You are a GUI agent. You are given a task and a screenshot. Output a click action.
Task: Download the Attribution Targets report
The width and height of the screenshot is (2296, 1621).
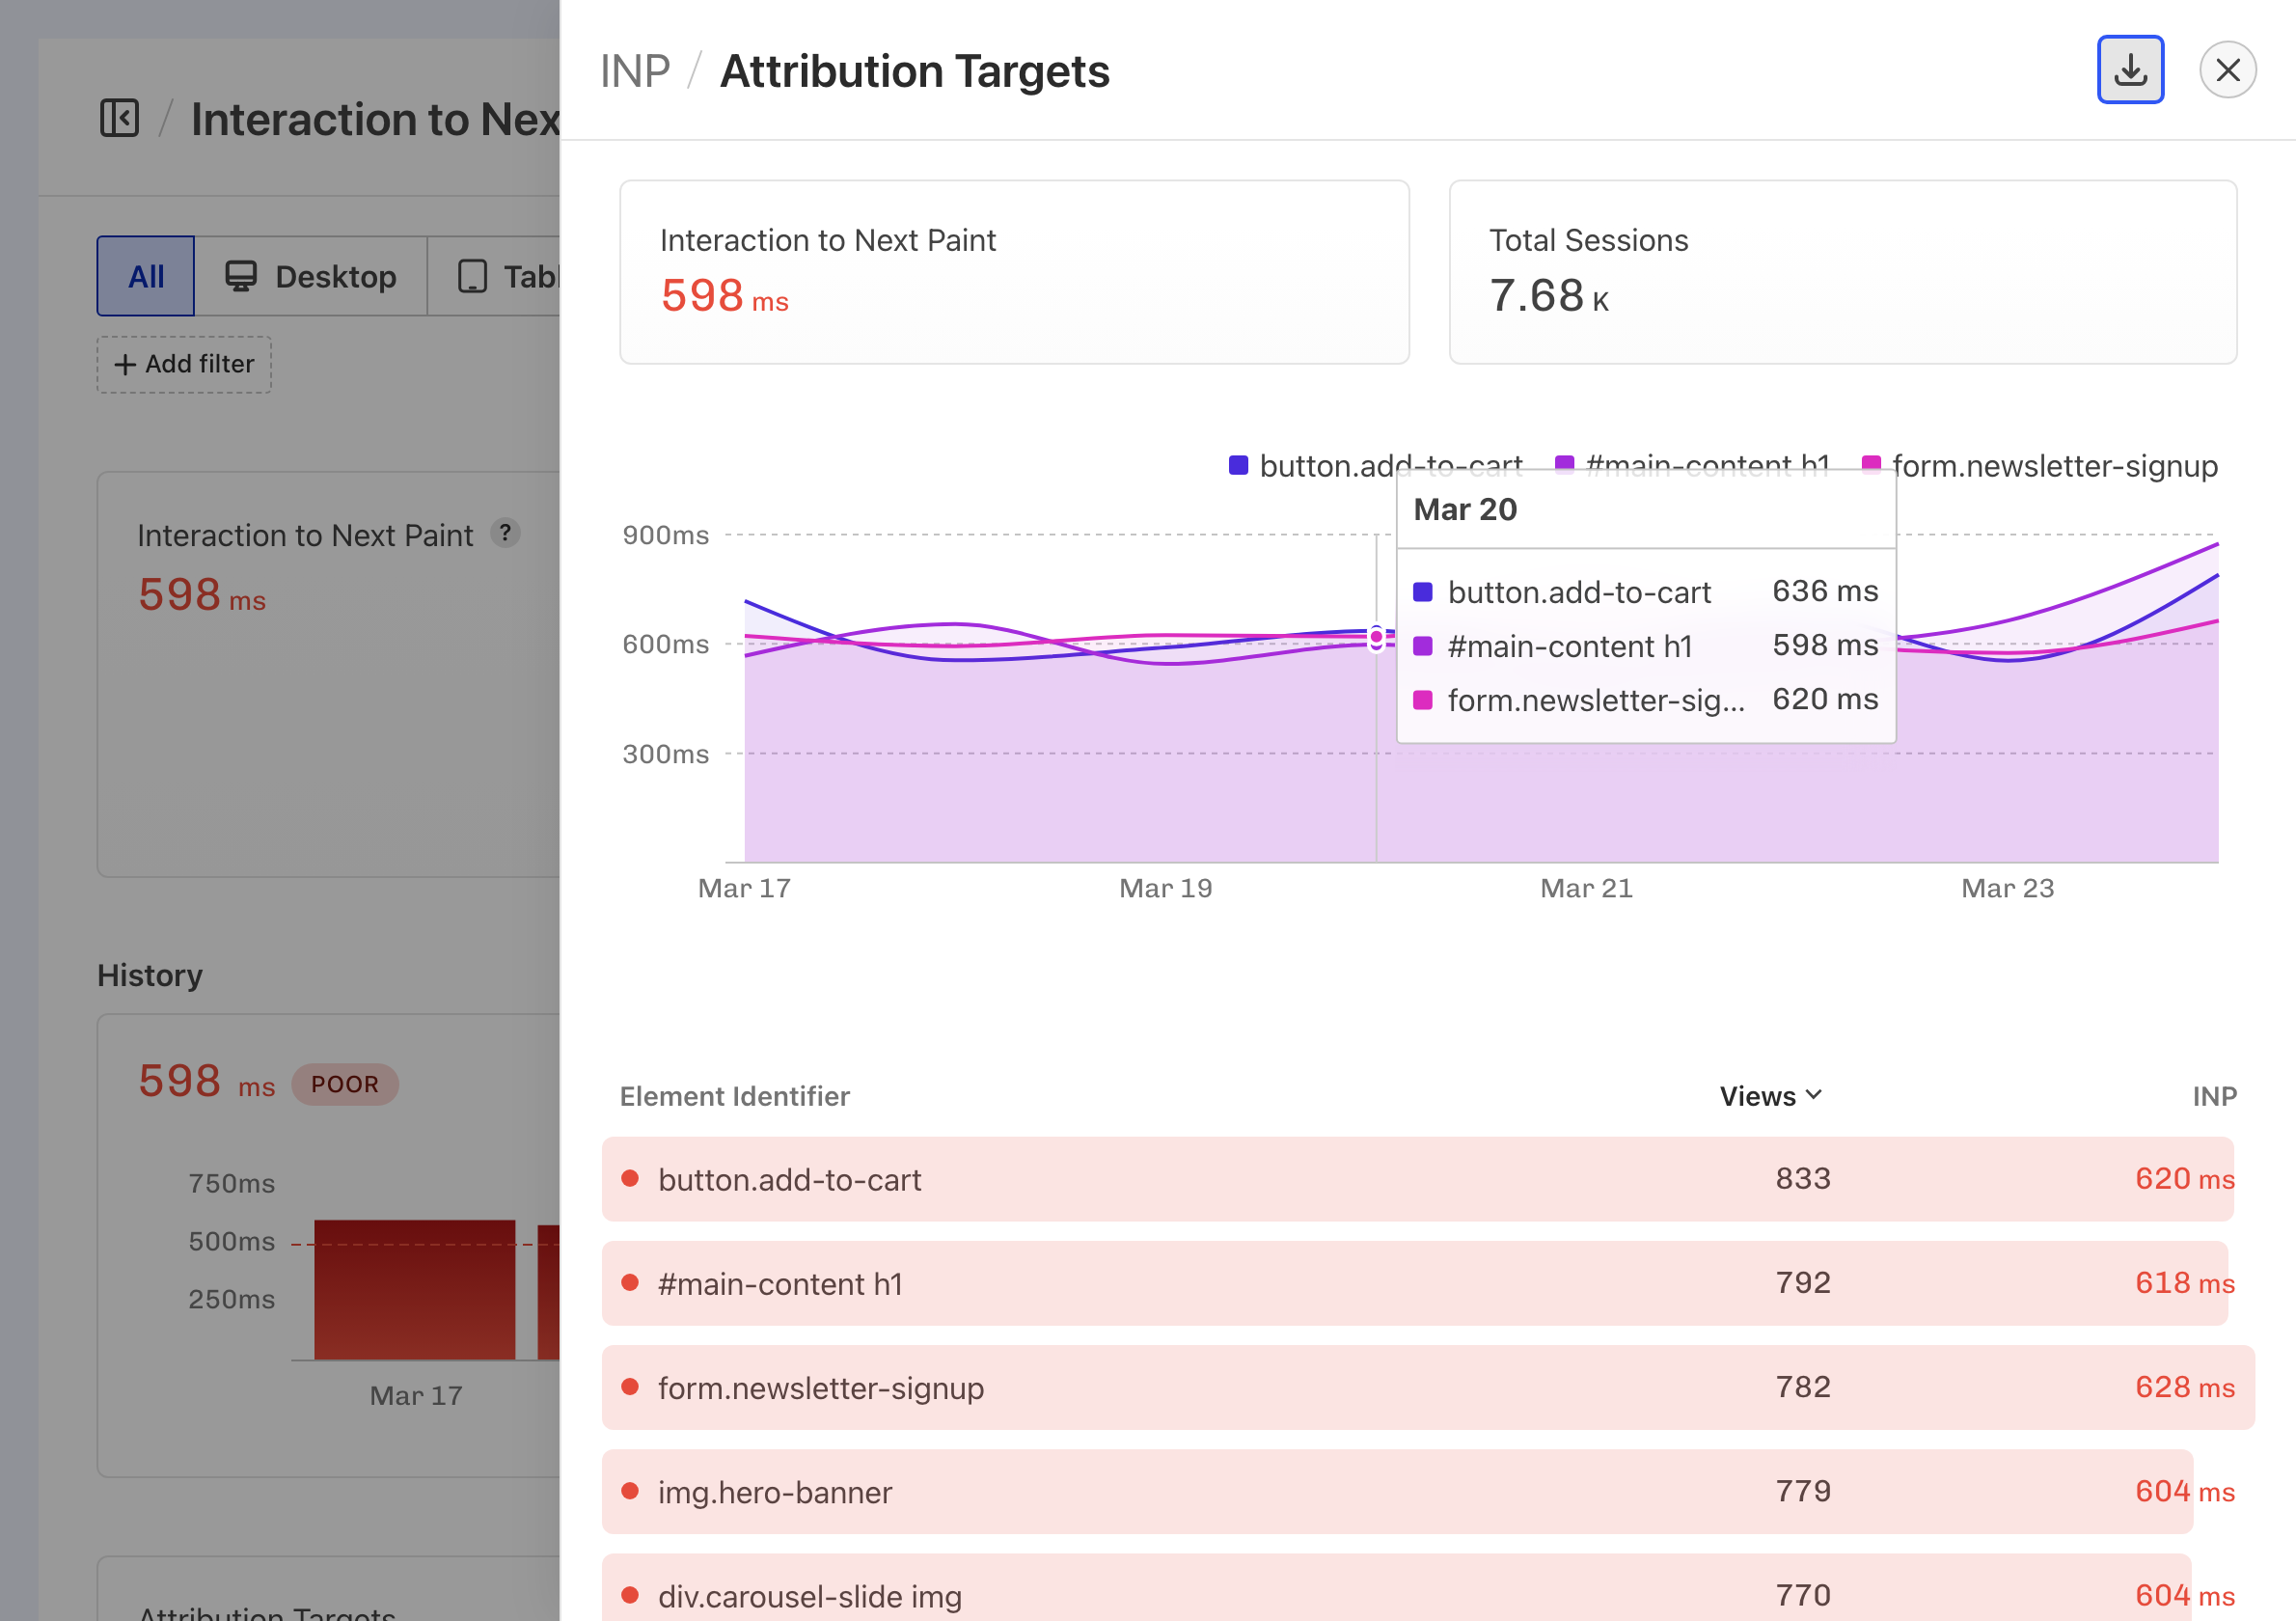2130,69
